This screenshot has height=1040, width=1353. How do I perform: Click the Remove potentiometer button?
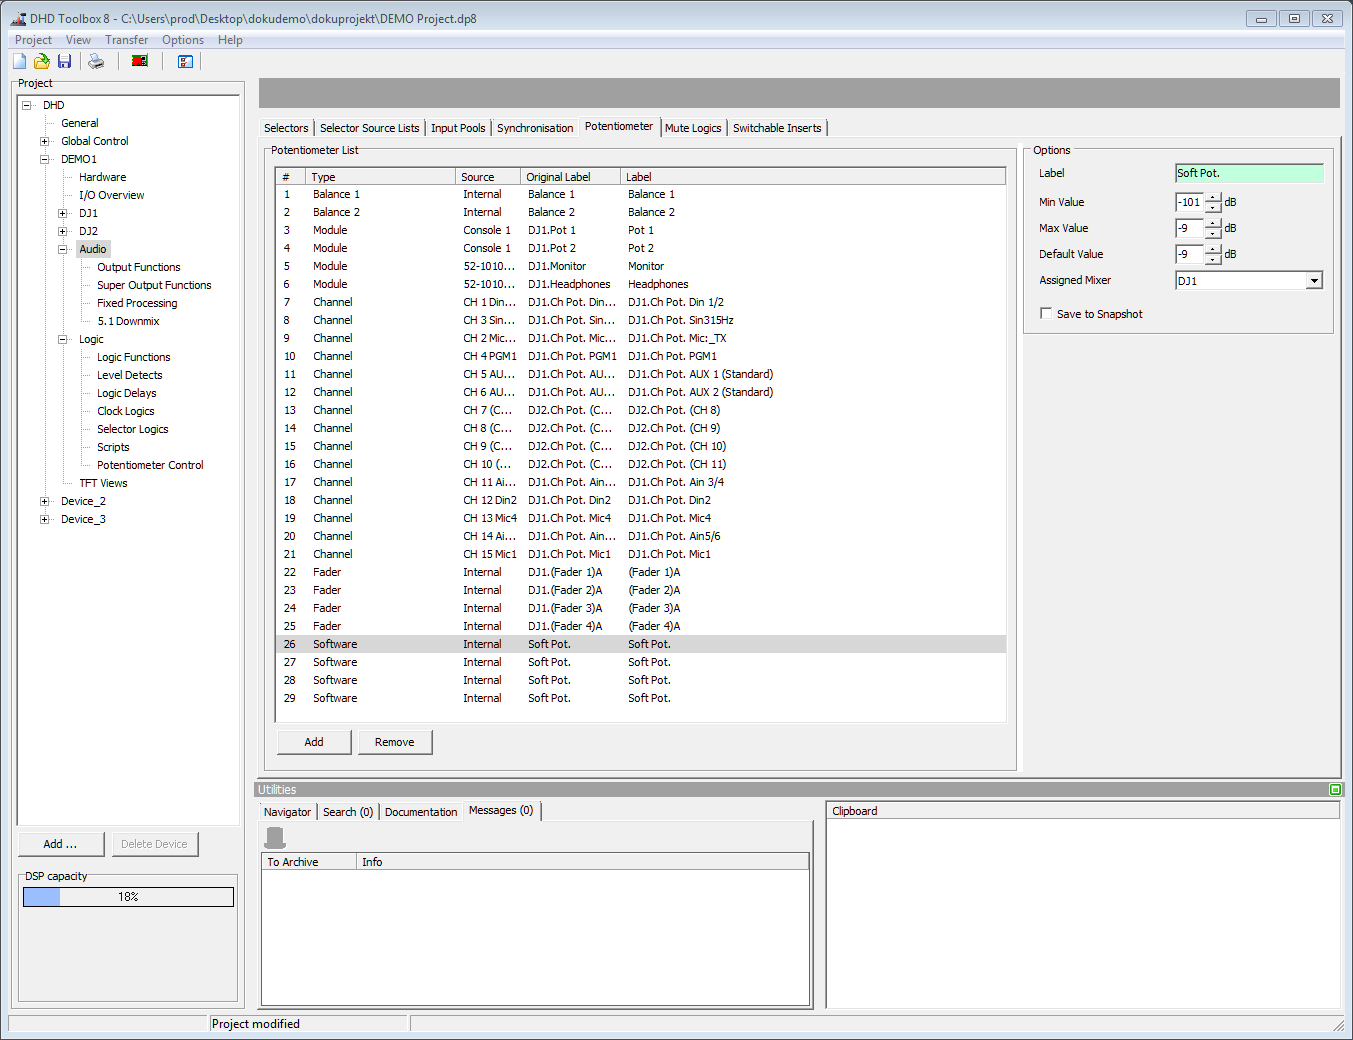click(395, 742)
